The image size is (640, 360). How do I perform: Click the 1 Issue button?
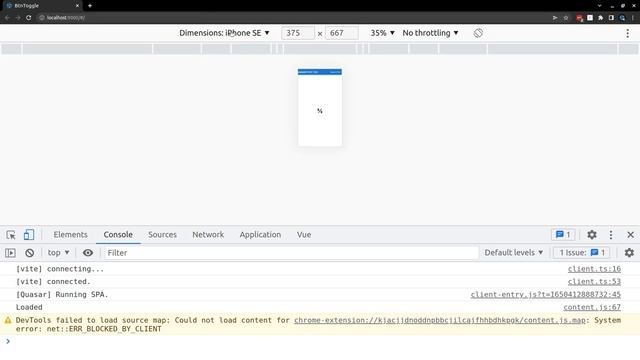(x=582, y=253)
